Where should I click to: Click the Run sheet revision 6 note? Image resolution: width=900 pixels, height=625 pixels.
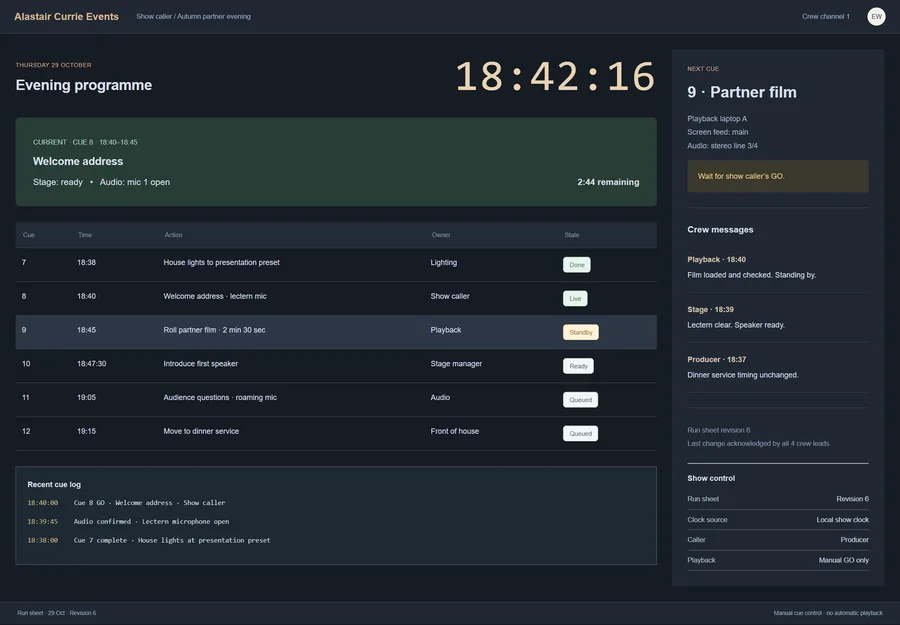click(x=719, y=430)
